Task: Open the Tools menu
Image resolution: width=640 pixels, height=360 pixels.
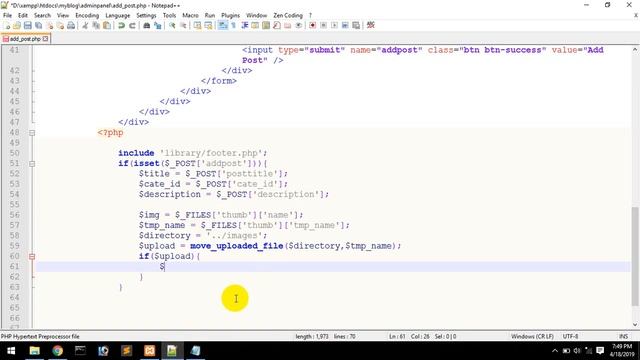Action: pyautogui.click(x=169, y=15)
